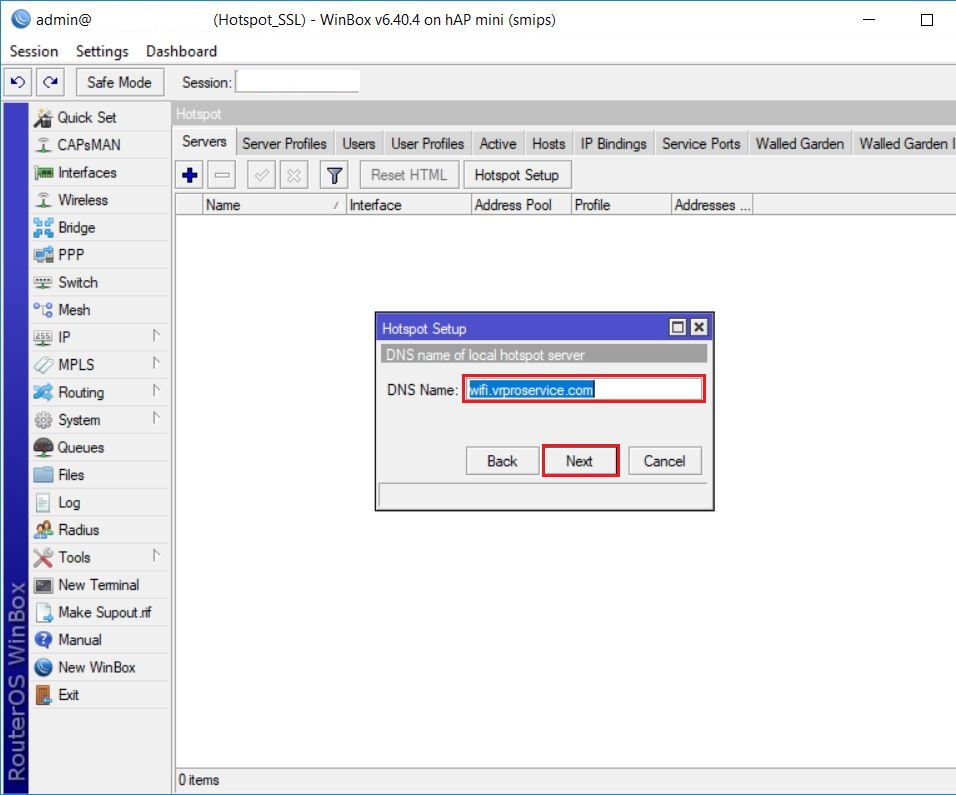Open the filter funnel icon
The image size is (956, 795).
point(334,176)
